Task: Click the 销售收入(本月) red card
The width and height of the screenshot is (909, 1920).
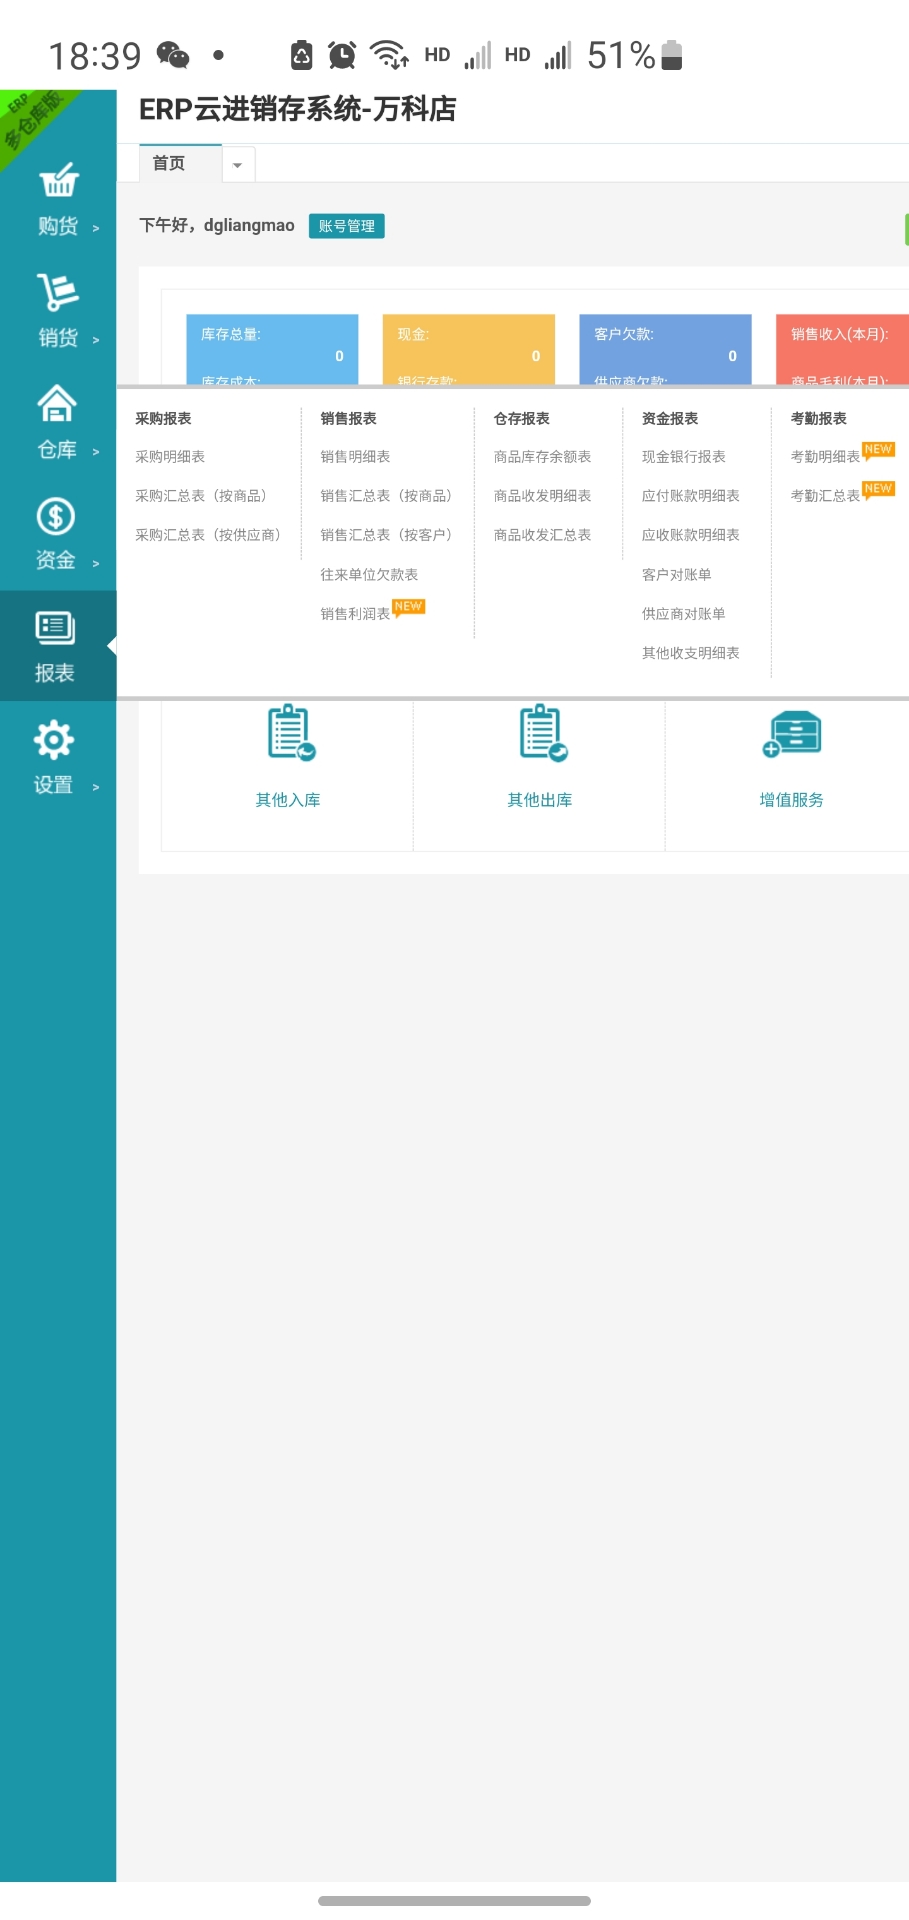Action: pos(842,349)
